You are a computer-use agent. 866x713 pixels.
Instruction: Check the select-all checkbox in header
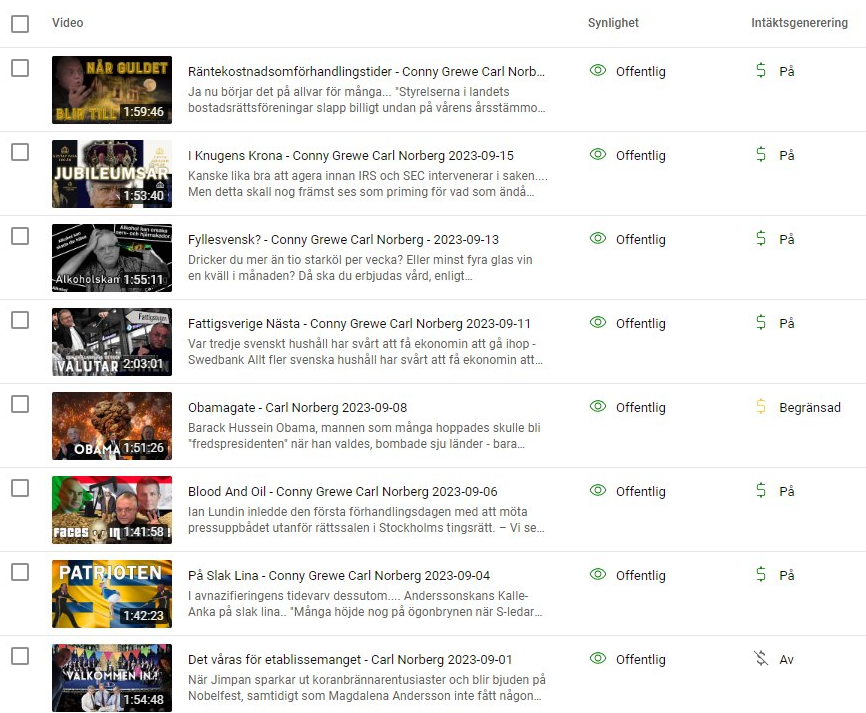20,24
